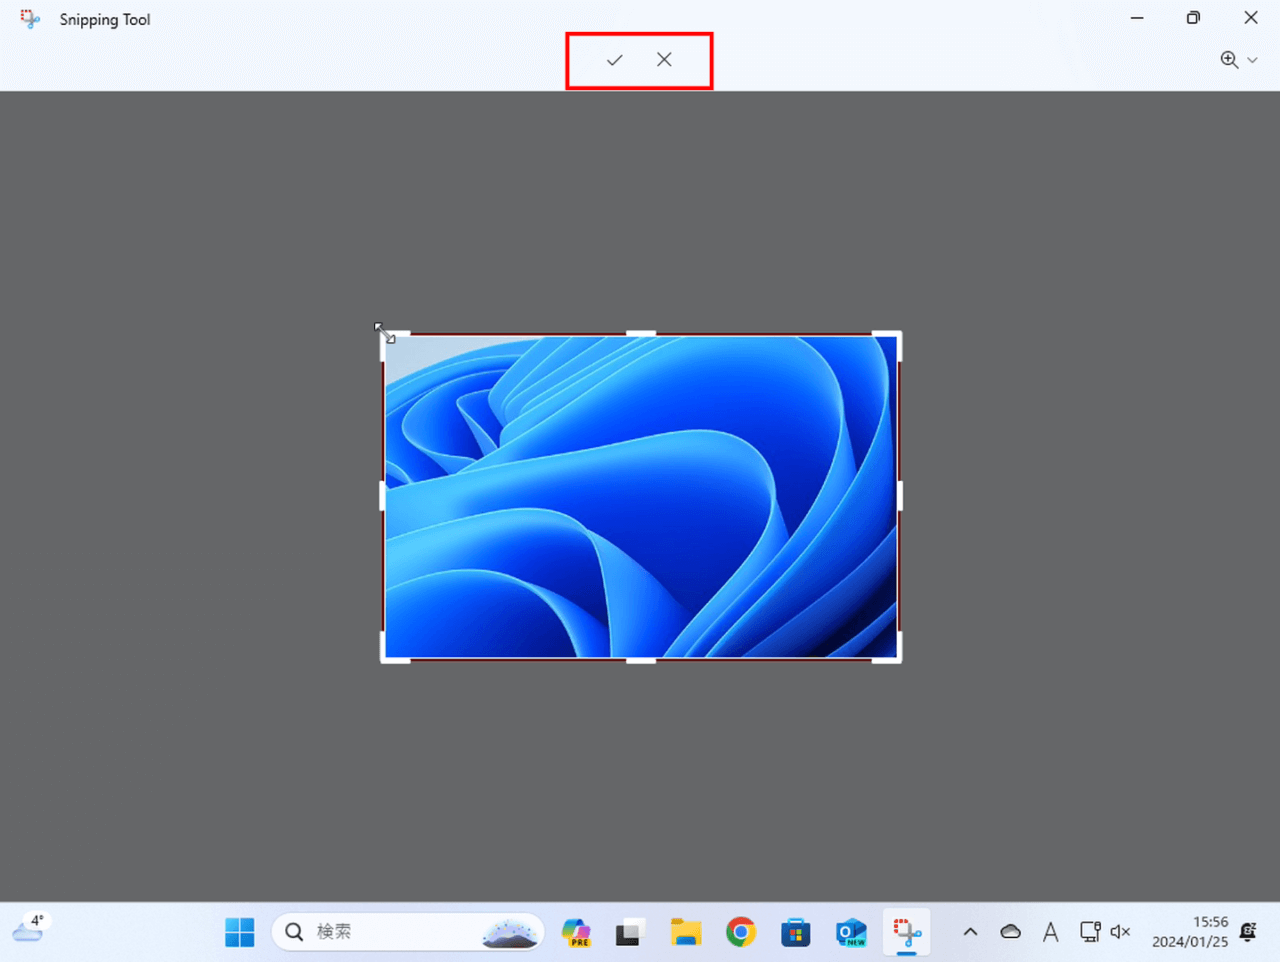The height and width of the screenshot is (962, 1280).
Task: Open the Windows Start menu
Action: (x=240, y=932)
